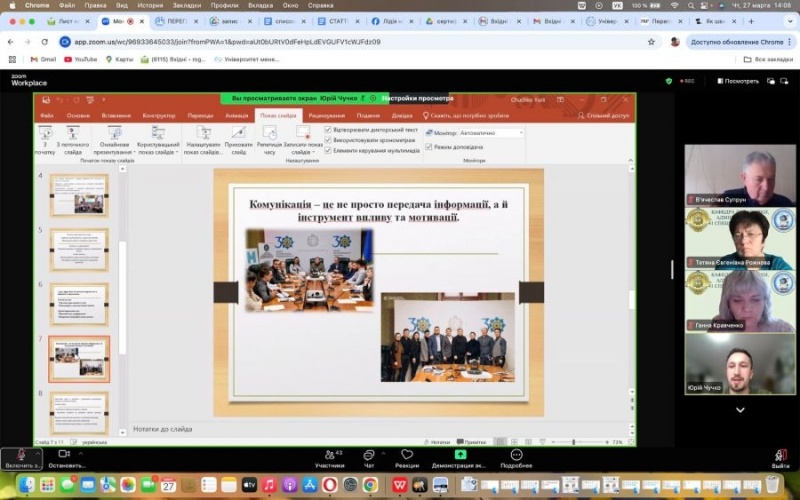Toggle Використовувати хронометраж checkbox

point(328,140)
